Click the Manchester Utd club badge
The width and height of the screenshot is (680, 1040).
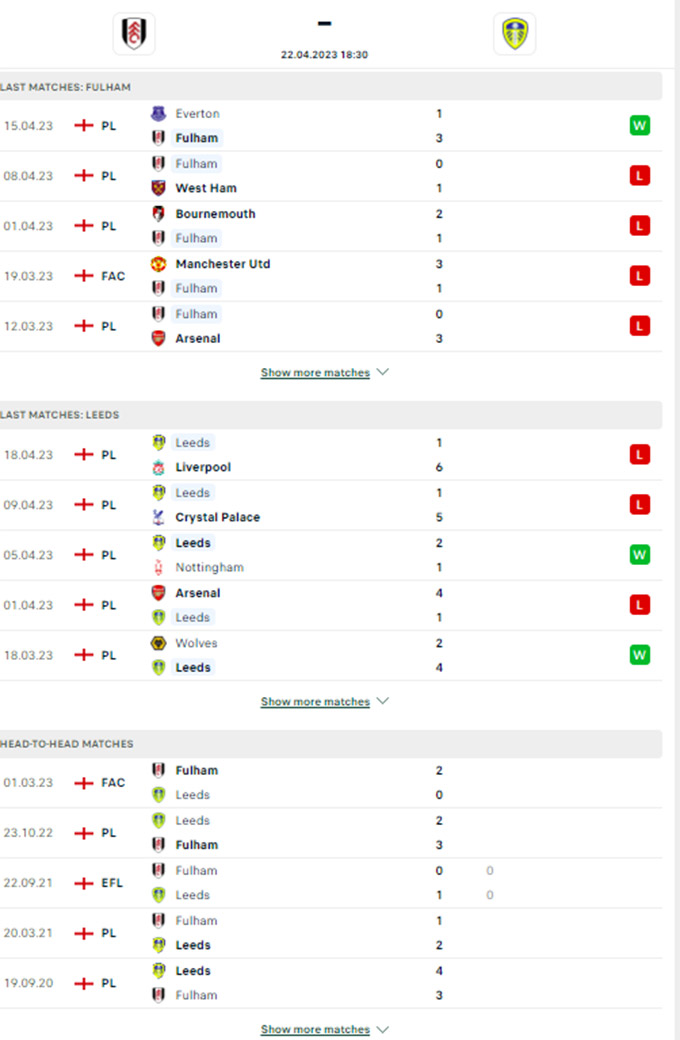click(159, 263)
